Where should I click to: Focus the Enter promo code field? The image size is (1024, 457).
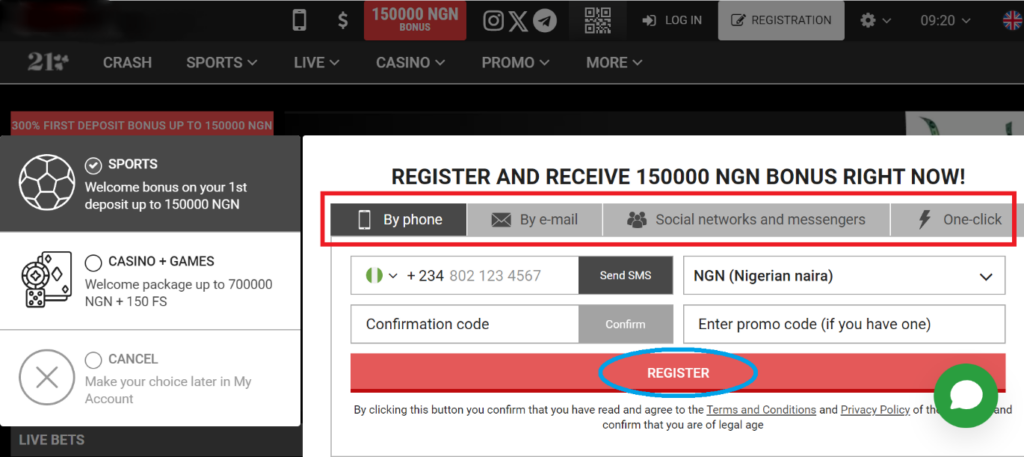click(x=844, y=324)
